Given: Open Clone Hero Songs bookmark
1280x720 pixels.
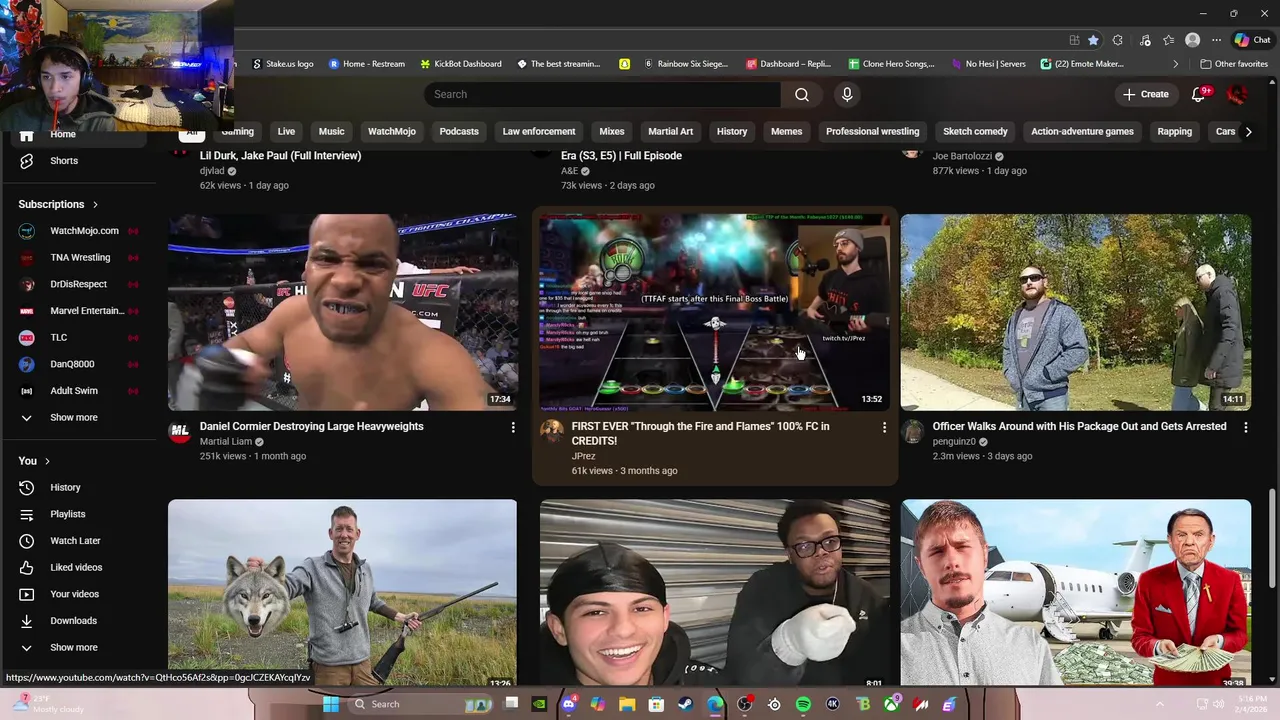Looking at the screenshot, I should pyautogui.click(x=891, y=64).
